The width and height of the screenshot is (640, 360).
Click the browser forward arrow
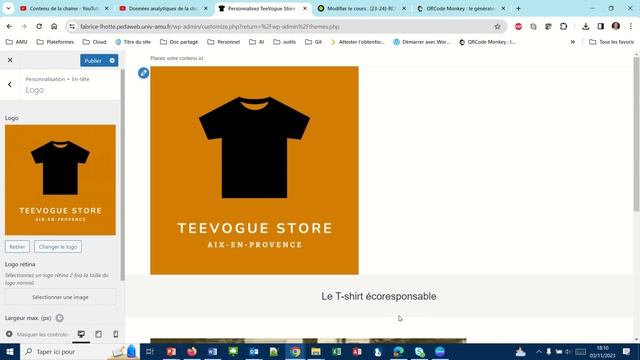click(24, 27)
